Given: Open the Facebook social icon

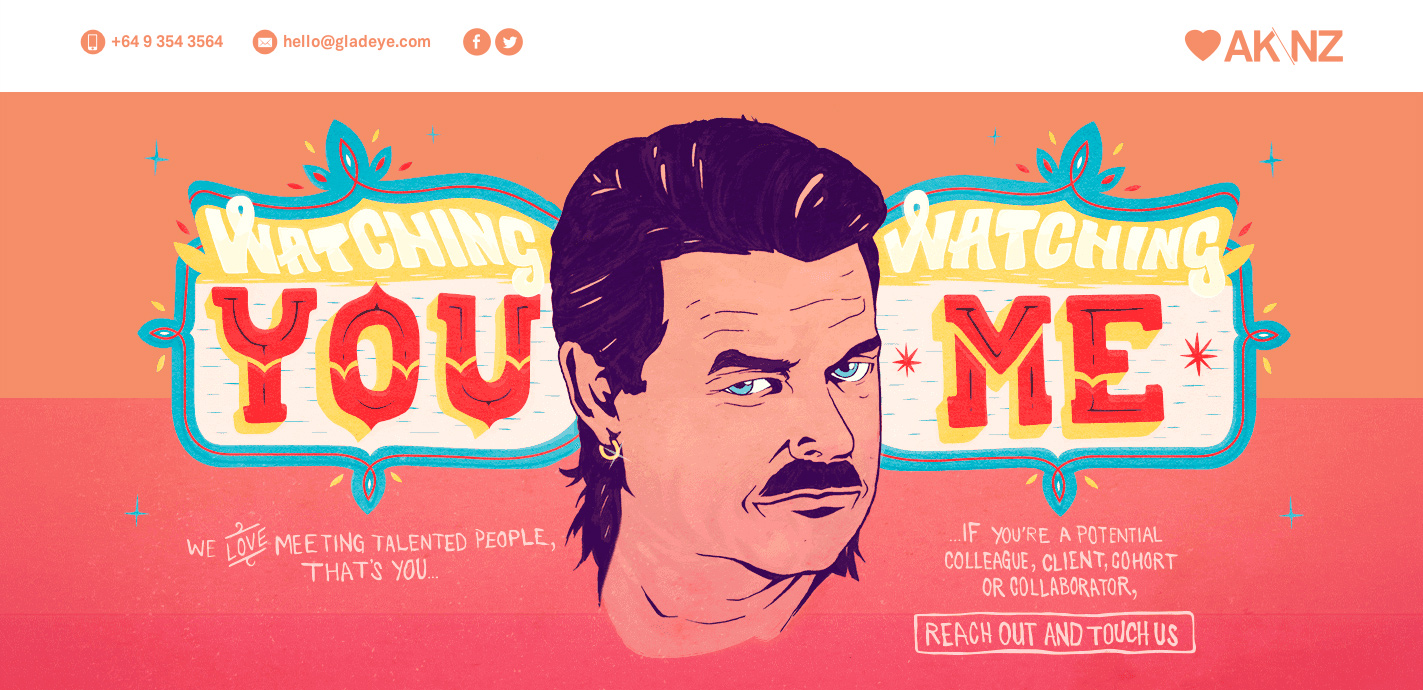Looking at the screenshot, I should [x=477, y=42].
